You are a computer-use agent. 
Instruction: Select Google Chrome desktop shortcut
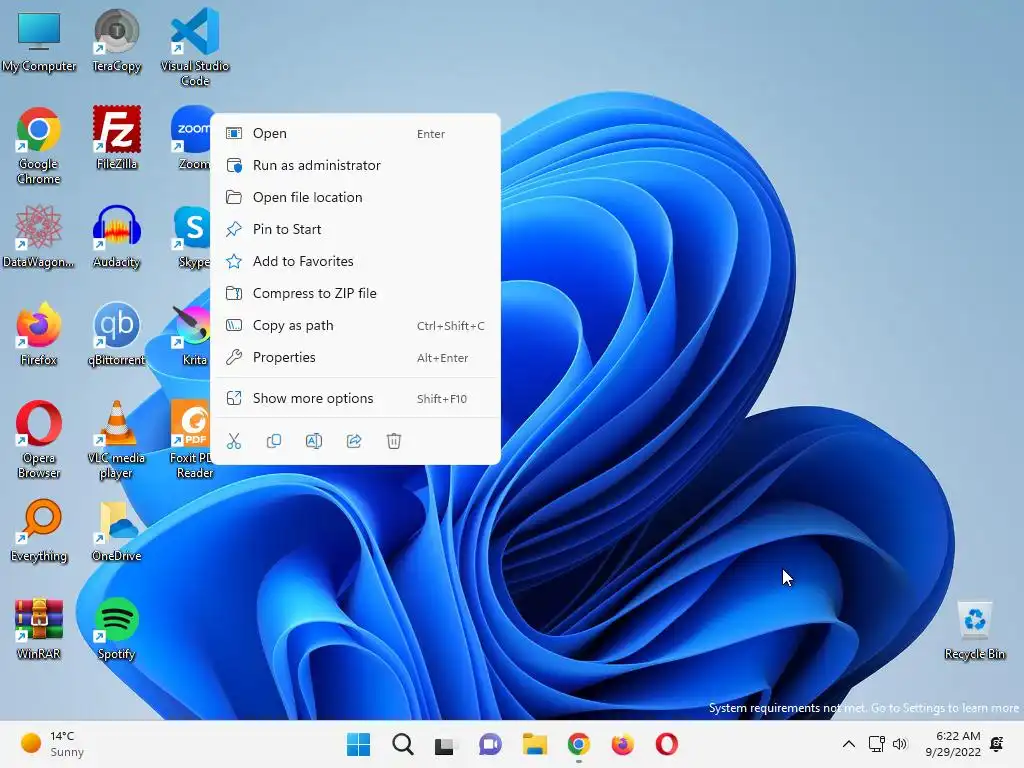click(x=39, y=146)
